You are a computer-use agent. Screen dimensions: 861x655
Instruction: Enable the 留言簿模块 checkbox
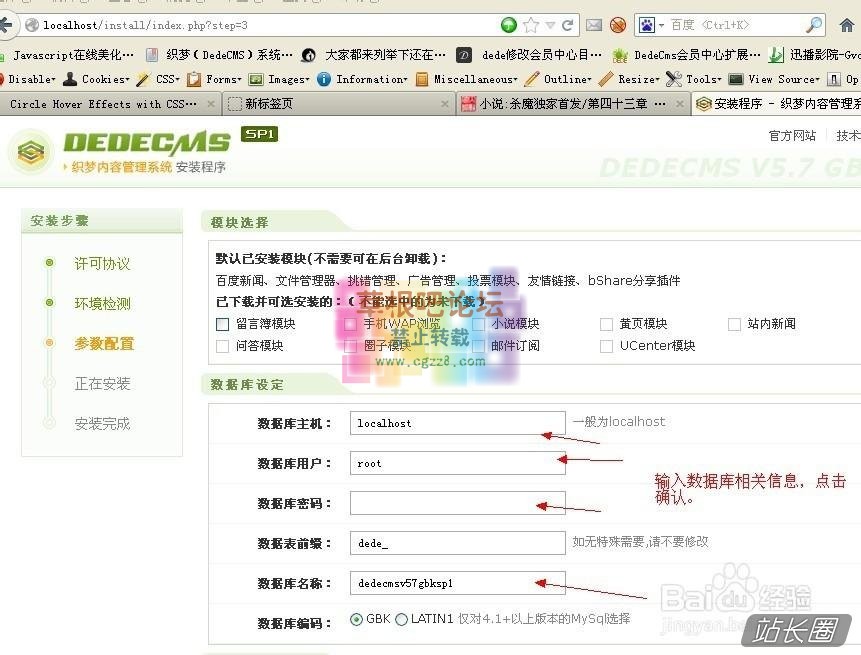point(222,324)
